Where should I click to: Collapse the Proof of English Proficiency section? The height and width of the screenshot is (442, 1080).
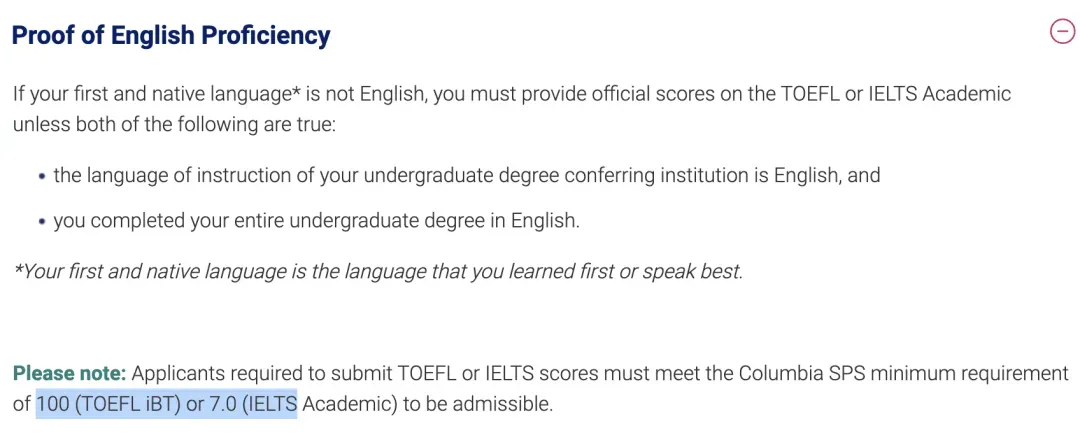click(x=1061, y=33)
